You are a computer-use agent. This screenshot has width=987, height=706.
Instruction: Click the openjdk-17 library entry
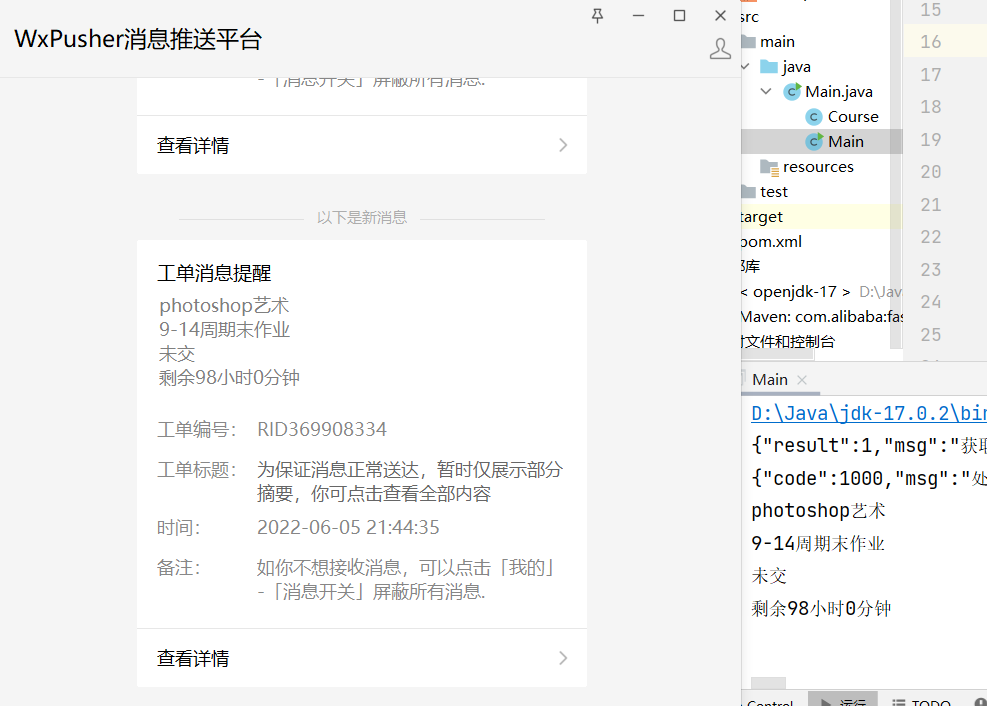click(x=821, y=291)
